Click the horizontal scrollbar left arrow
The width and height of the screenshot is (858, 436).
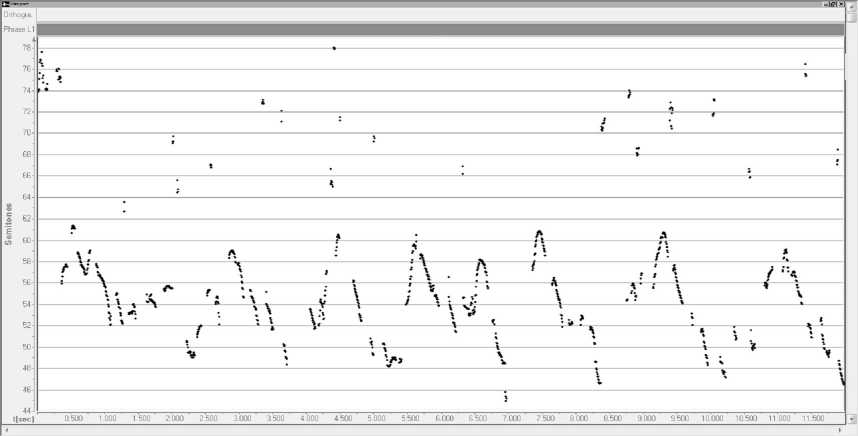[x=6, y=431]
